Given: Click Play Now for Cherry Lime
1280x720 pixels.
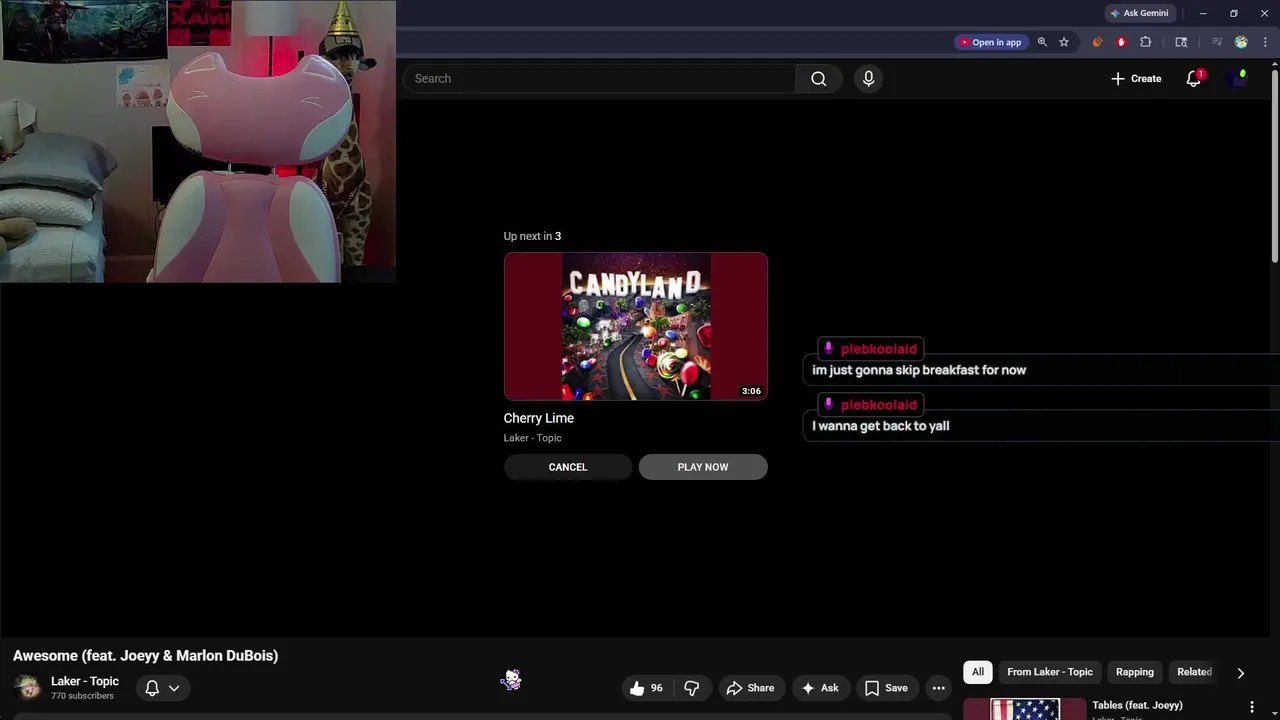Looking at the screenshot, I should [x=703, y=467].
